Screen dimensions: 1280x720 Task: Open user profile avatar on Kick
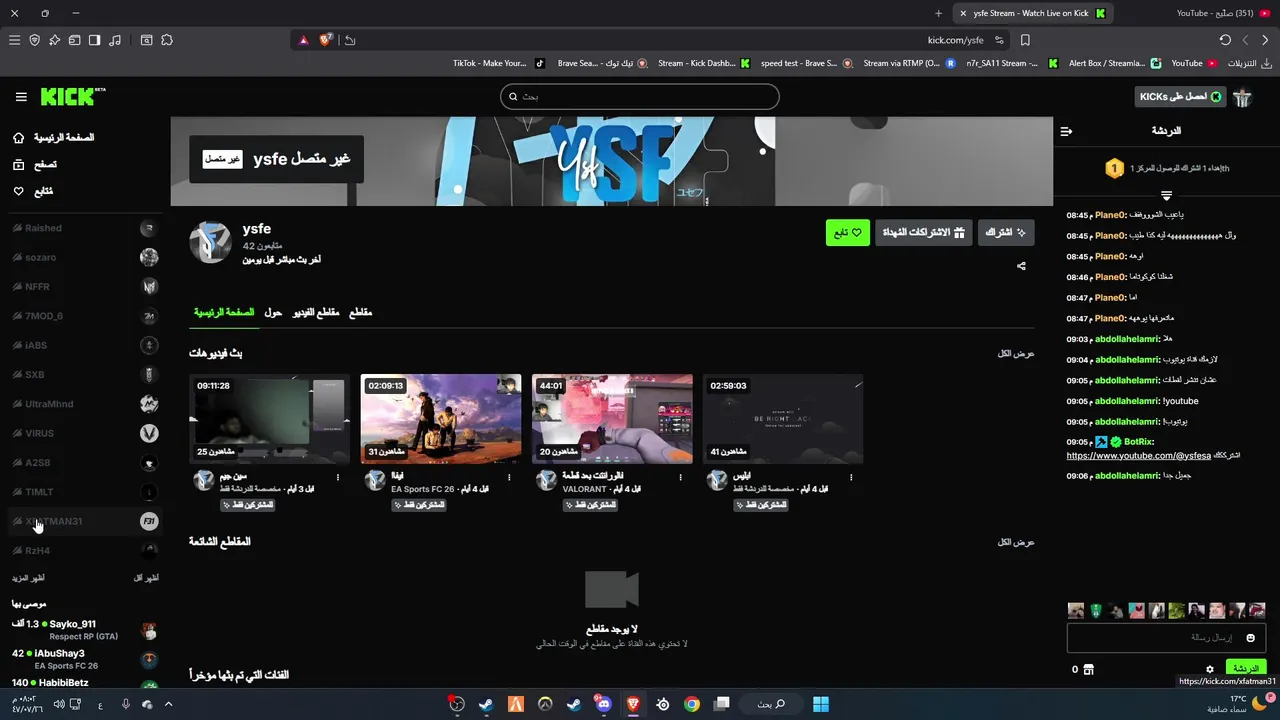(1243, 97)
